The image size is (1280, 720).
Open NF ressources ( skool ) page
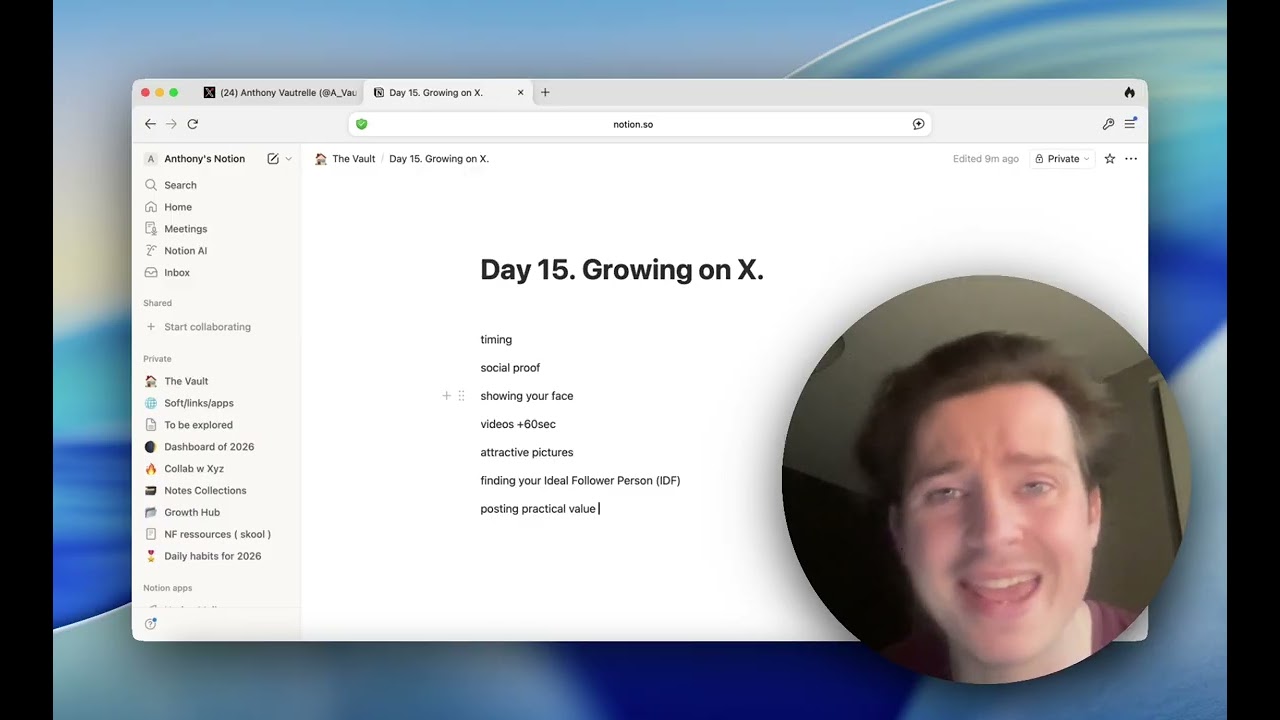pyautogui.click(x=217, y=534)
